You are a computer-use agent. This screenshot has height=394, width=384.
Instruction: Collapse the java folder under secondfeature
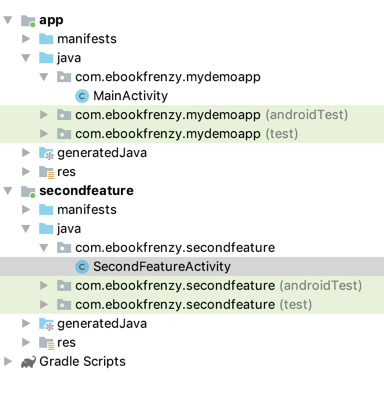pos(26,229)
